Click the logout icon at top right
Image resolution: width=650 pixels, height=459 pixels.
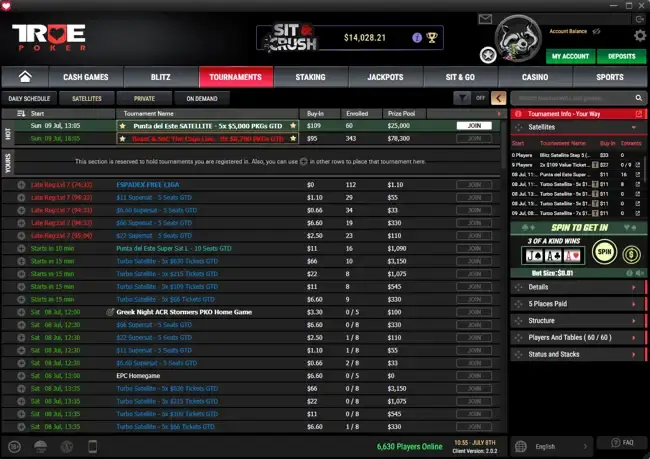[639, 19]
